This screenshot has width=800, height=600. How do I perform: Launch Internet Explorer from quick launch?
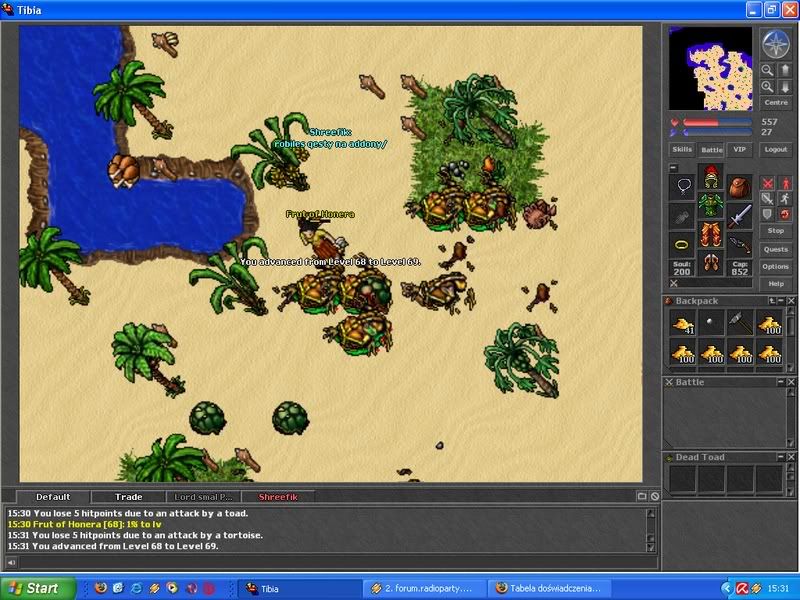(x=136, y=588)
